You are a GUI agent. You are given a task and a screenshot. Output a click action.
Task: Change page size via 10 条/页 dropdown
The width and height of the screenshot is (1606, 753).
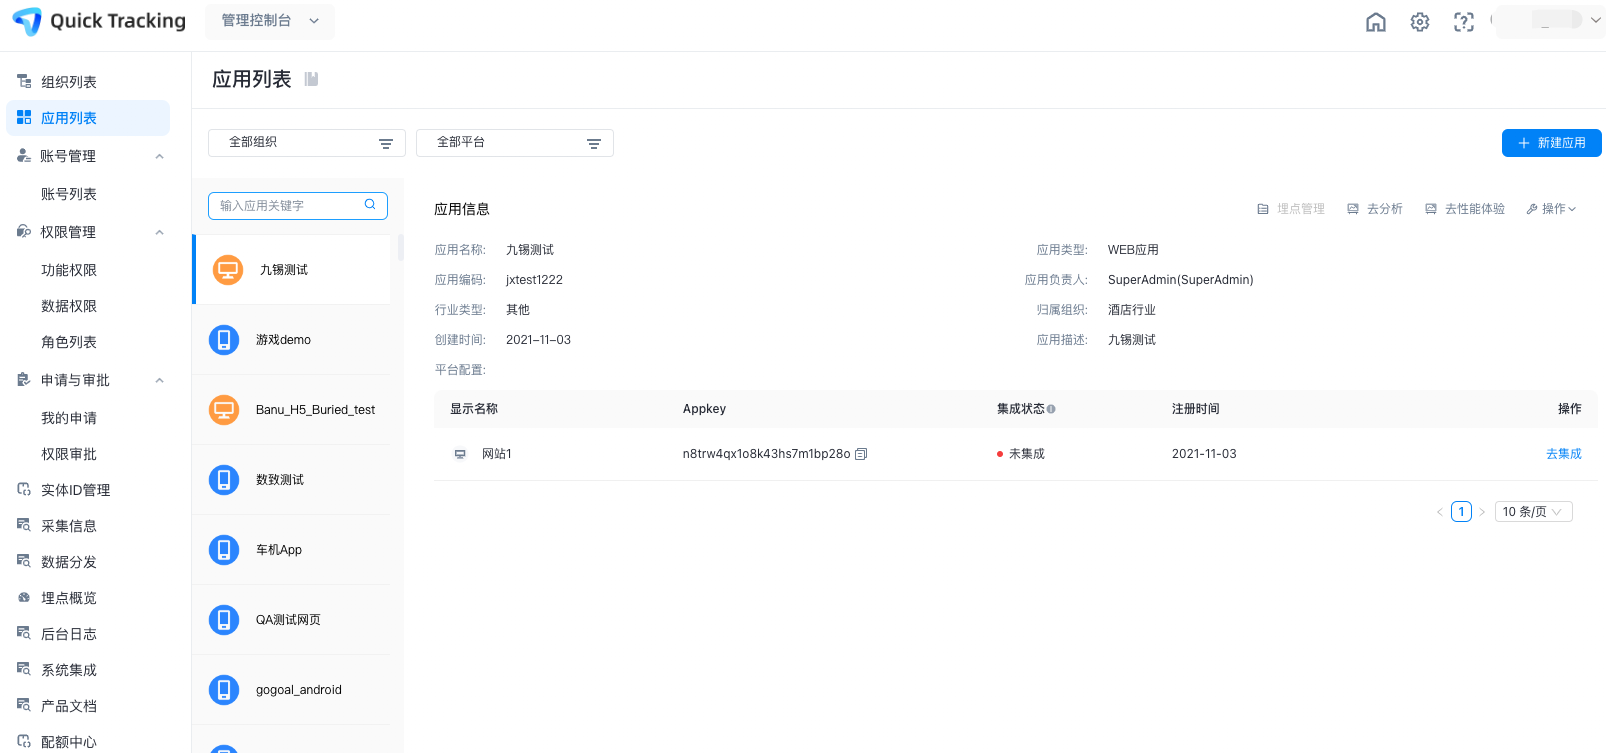[x=1534, y=512]
